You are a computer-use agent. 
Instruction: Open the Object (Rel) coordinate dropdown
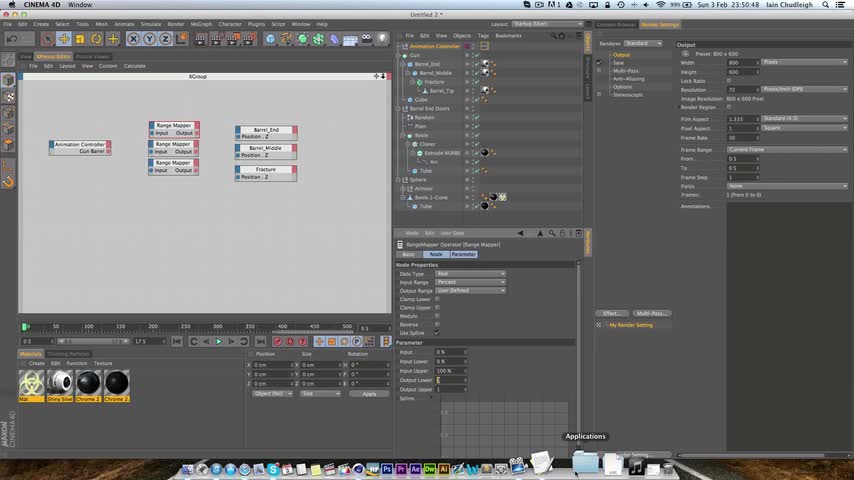tap(273, 393)
